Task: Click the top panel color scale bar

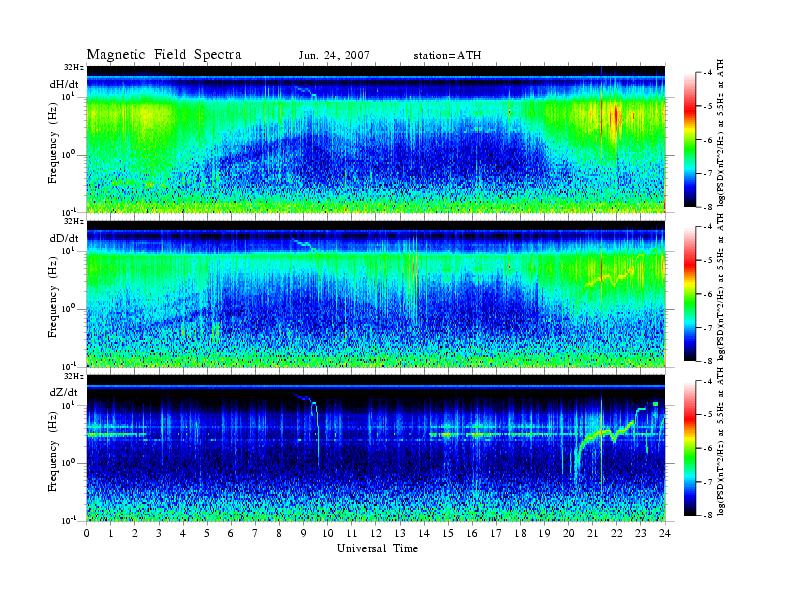Action: coord(690,140)
